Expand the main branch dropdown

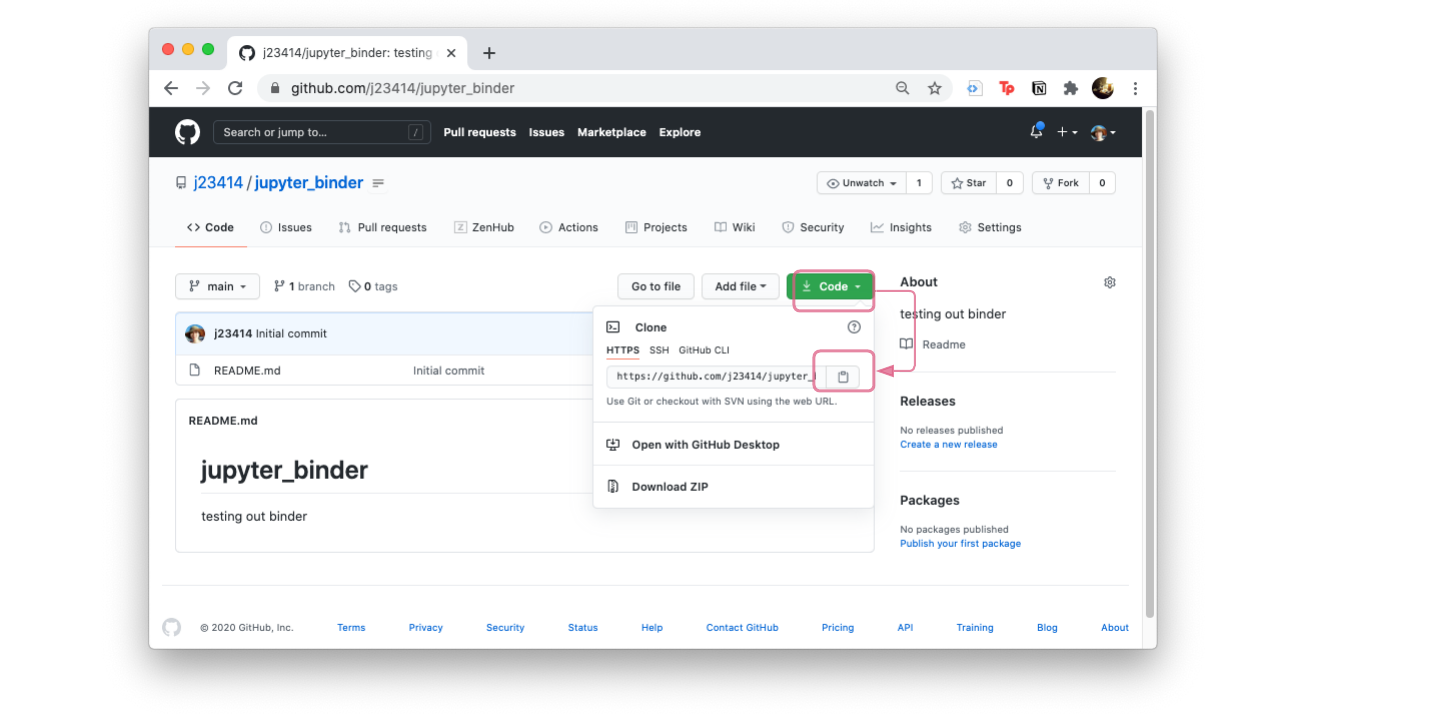coord(217,287)
